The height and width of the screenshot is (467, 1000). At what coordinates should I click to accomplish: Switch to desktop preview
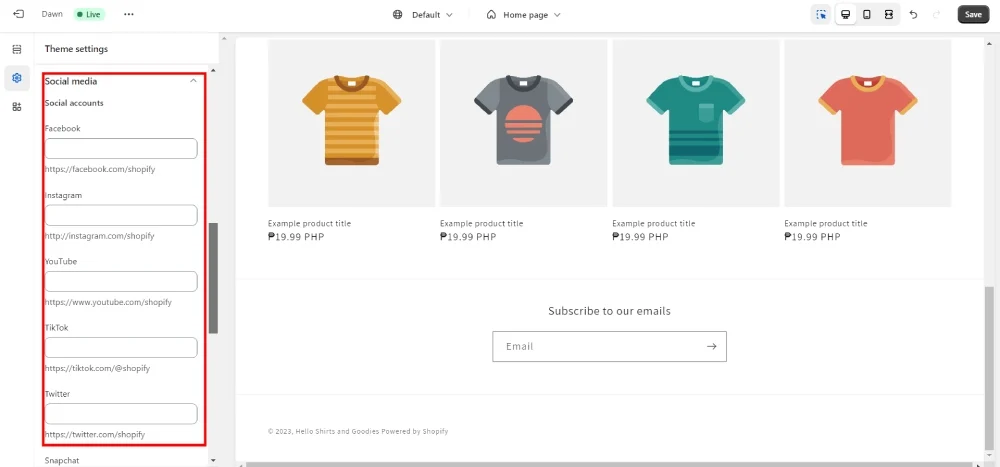tap(845, 15)
